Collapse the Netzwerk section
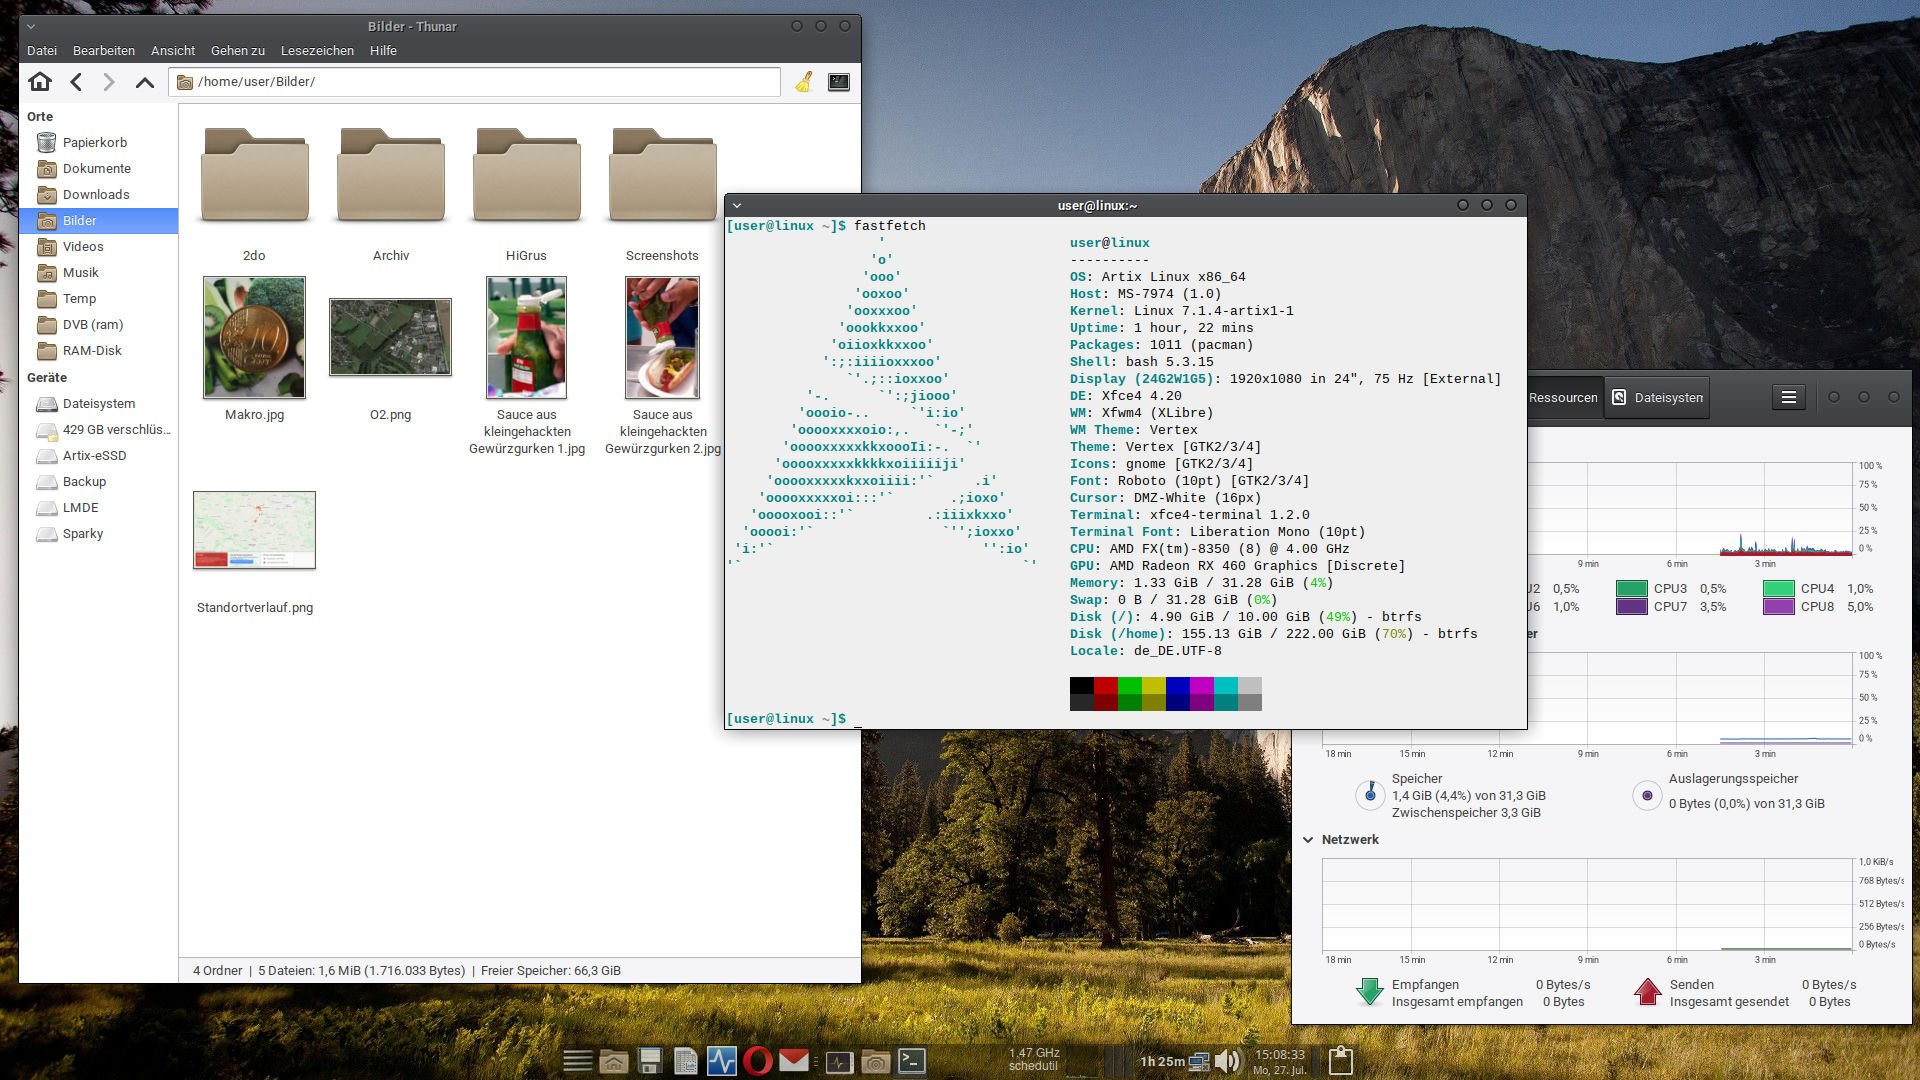This screenshot has width=1920, height=1080. 1308,840
